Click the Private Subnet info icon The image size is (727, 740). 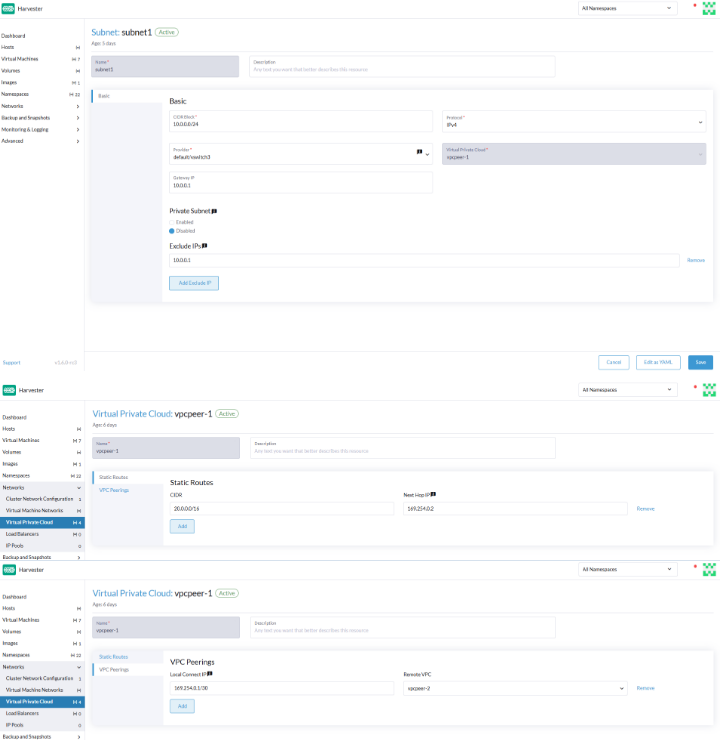coord(214,211)
